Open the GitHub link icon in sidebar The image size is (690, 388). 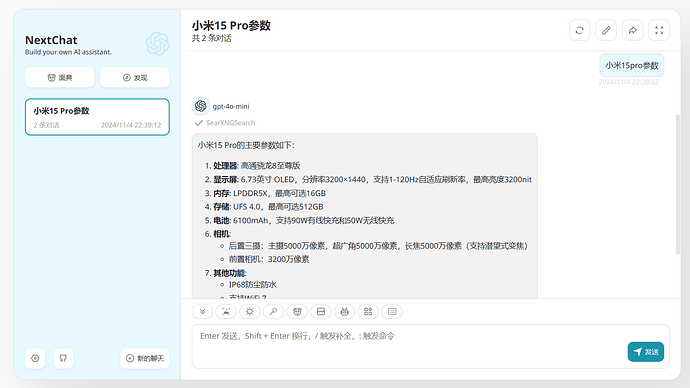coord(63,358)
